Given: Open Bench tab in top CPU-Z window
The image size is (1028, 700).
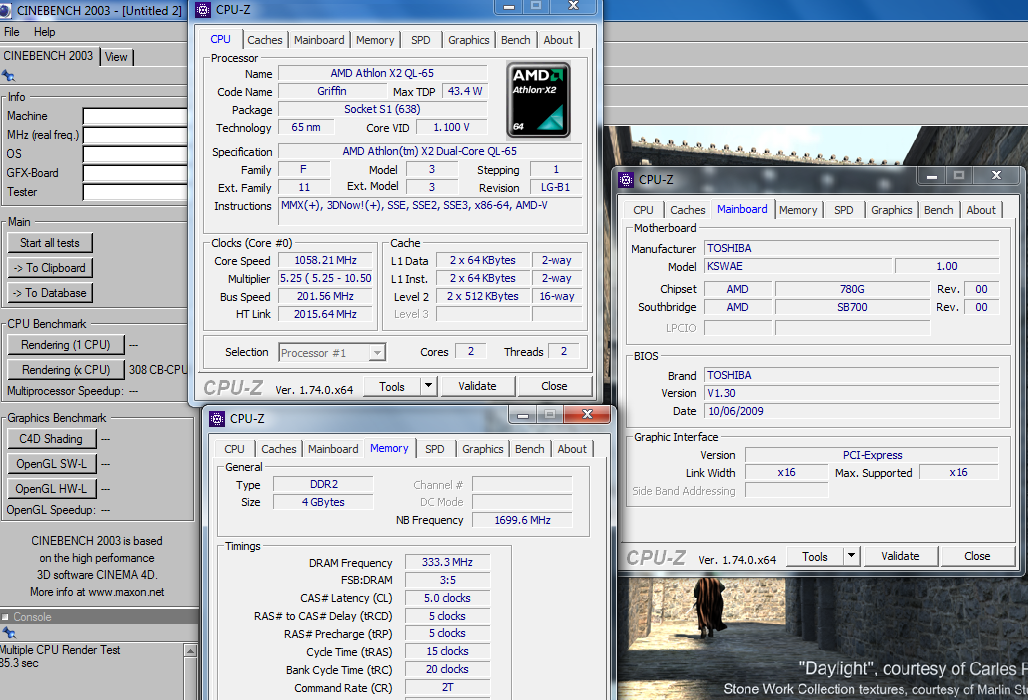Looking at the screenshot, I should click(x=515, y=40).
